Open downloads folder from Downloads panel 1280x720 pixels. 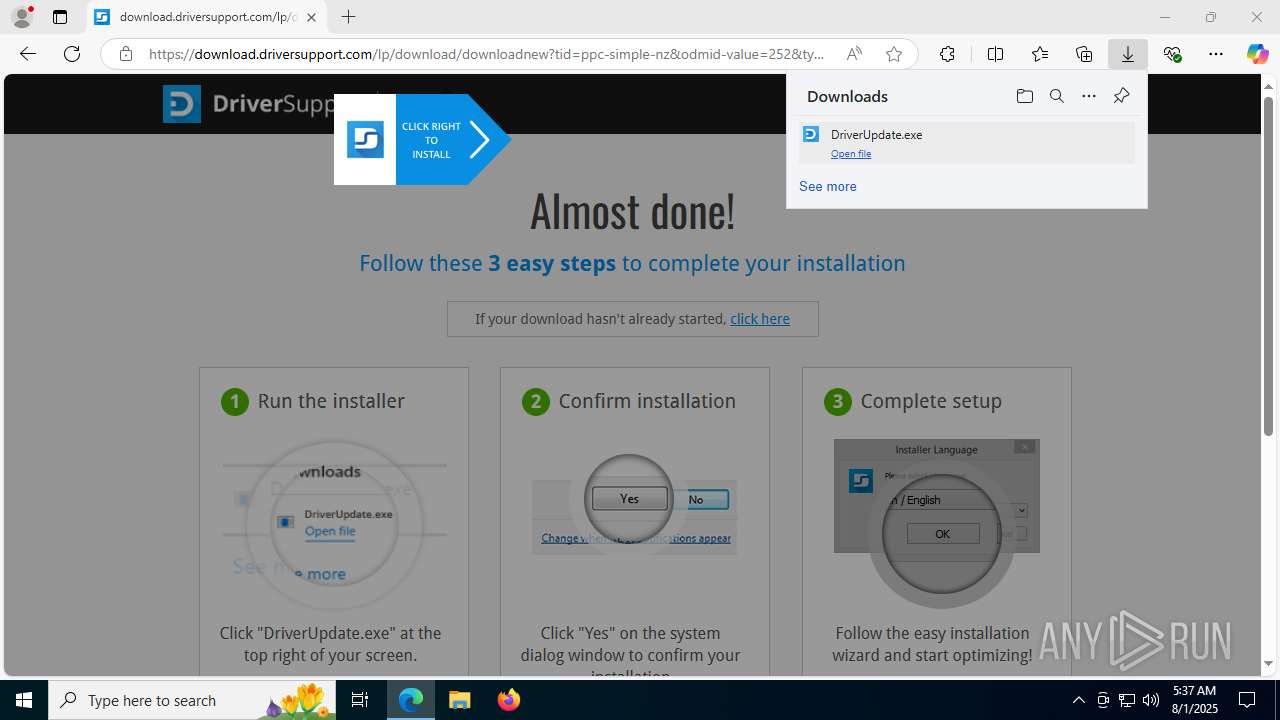[1024, 96]
